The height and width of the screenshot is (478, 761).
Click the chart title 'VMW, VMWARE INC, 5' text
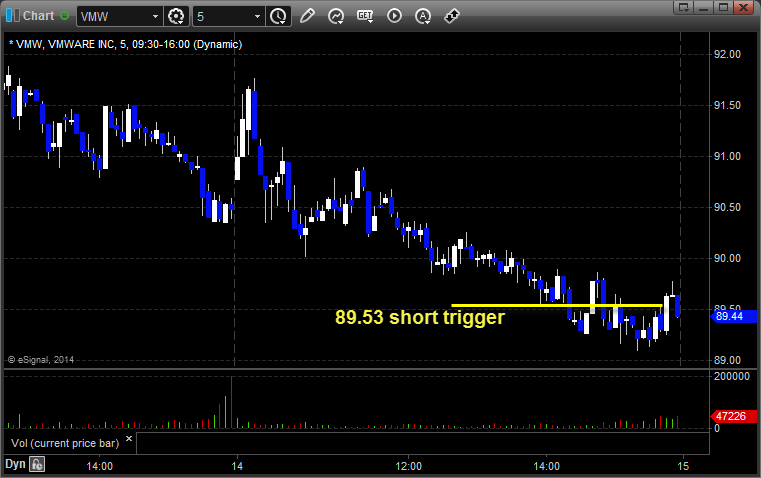click(67, 44)
